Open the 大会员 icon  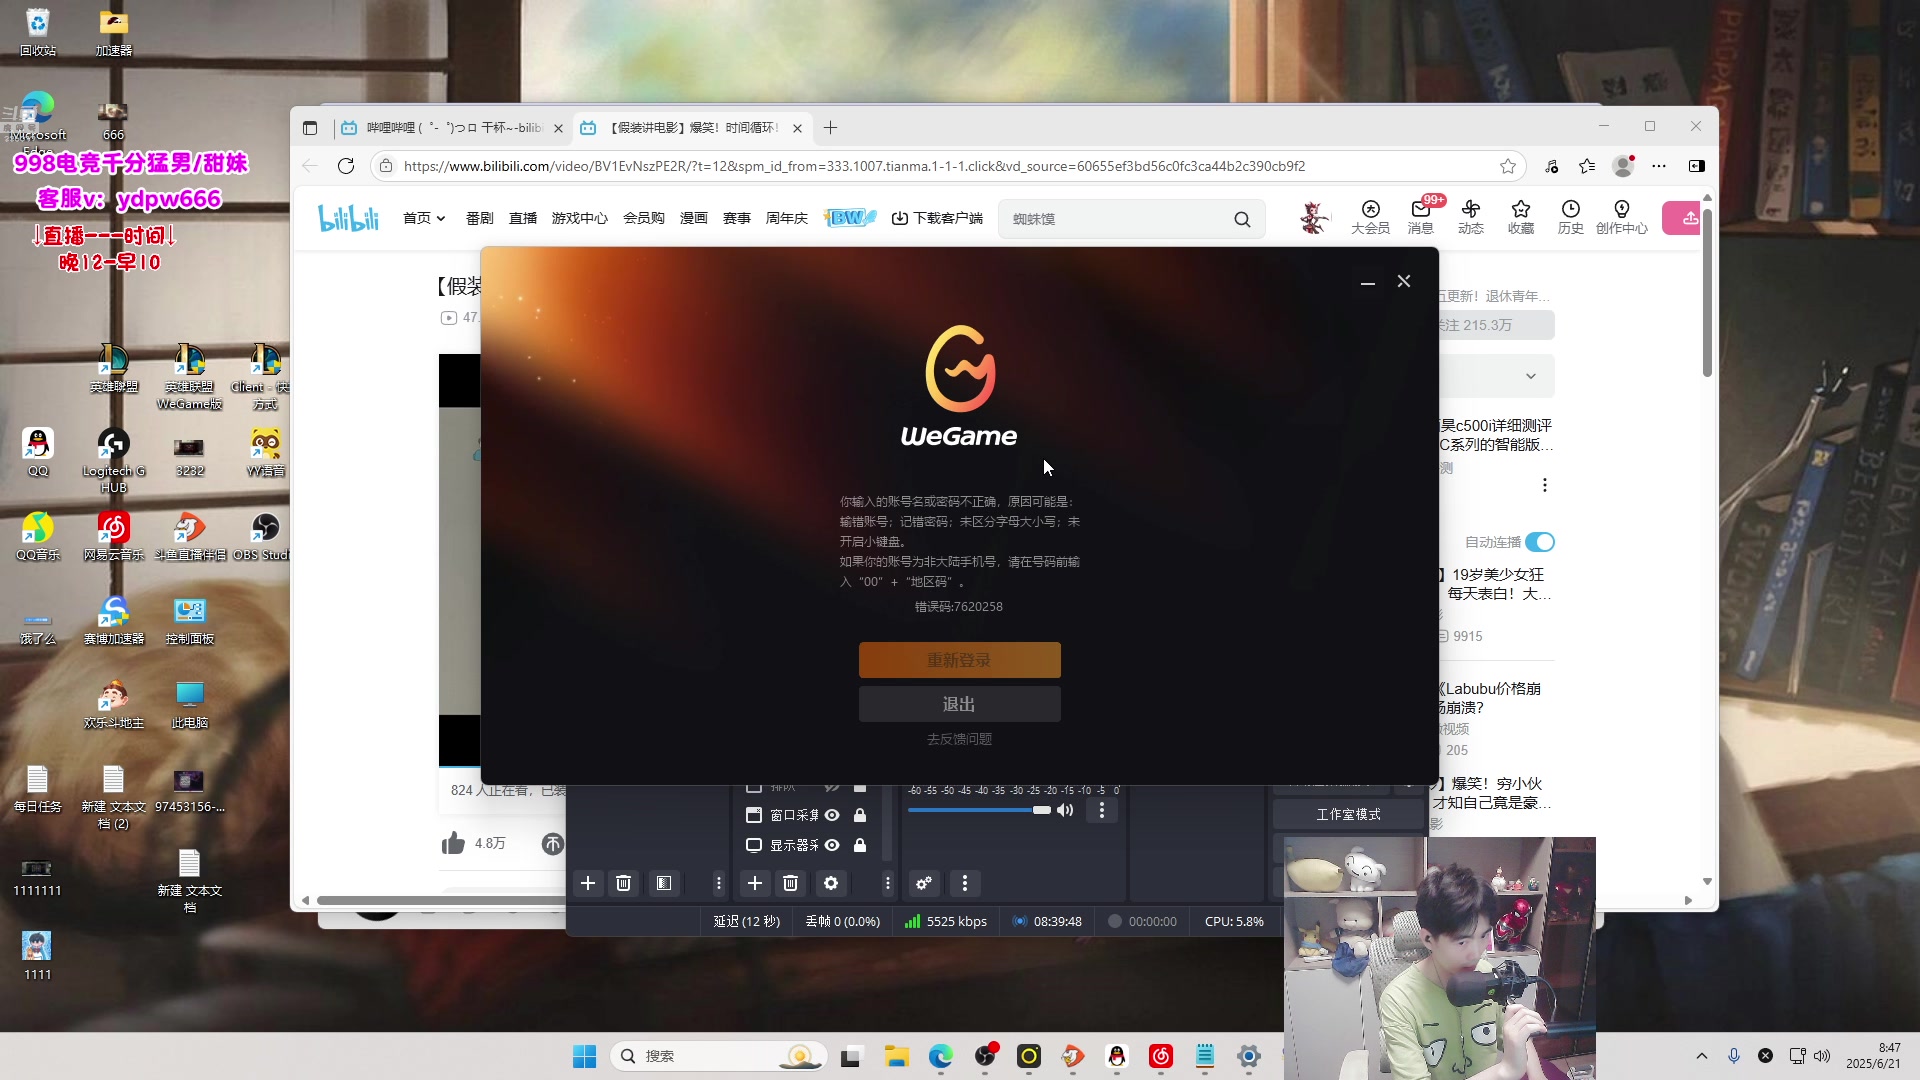coord(1370,216)
